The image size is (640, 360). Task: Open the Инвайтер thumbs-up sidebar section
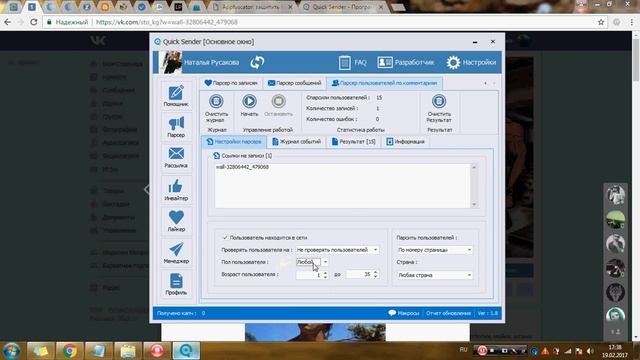point(176,189)
